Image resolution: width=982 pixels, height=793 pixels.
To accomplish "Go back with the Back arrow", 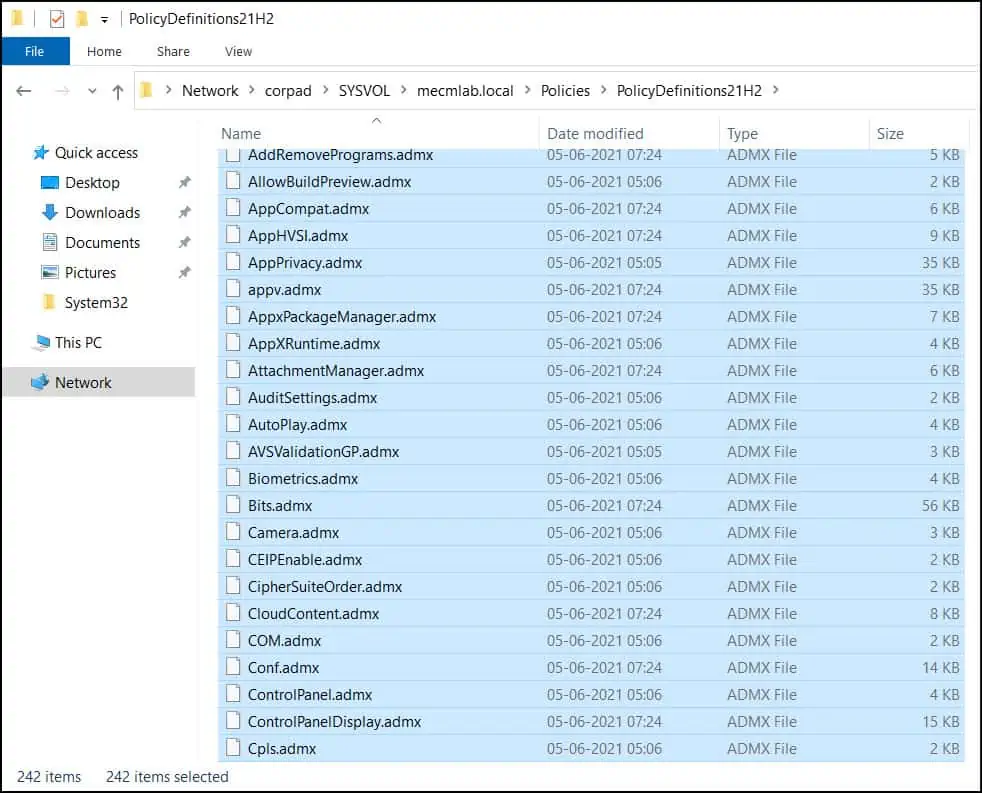I will pyautogui.click(x=24, y=91).
